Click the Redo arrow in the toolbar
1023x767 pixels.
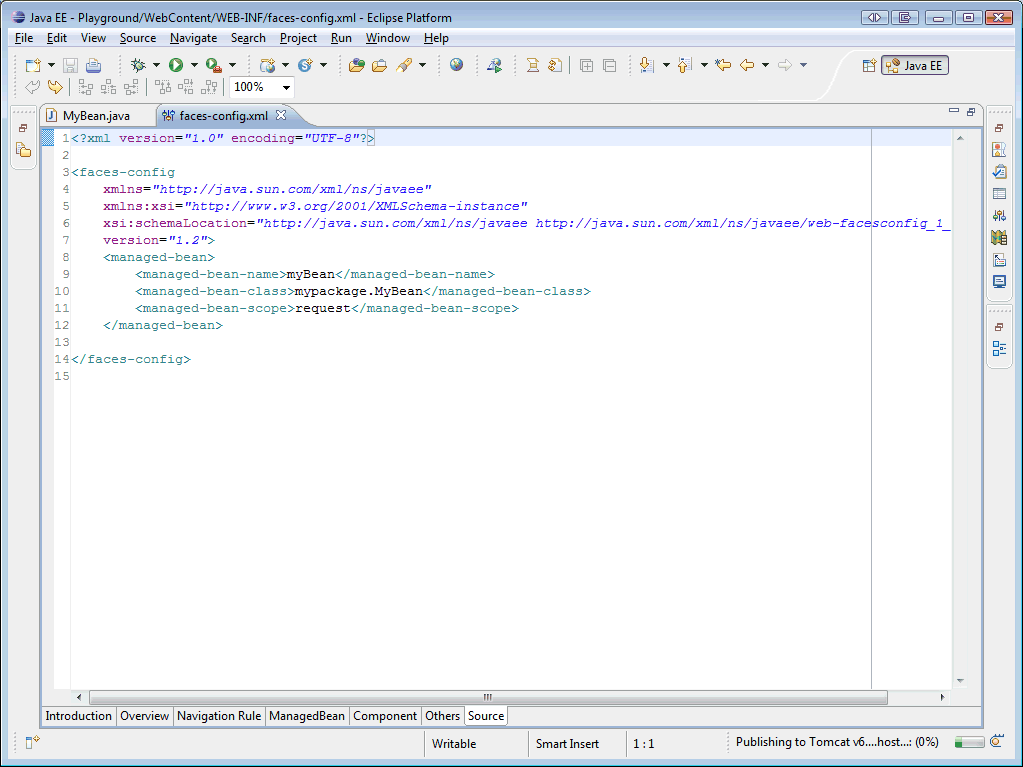coord(55,87)
